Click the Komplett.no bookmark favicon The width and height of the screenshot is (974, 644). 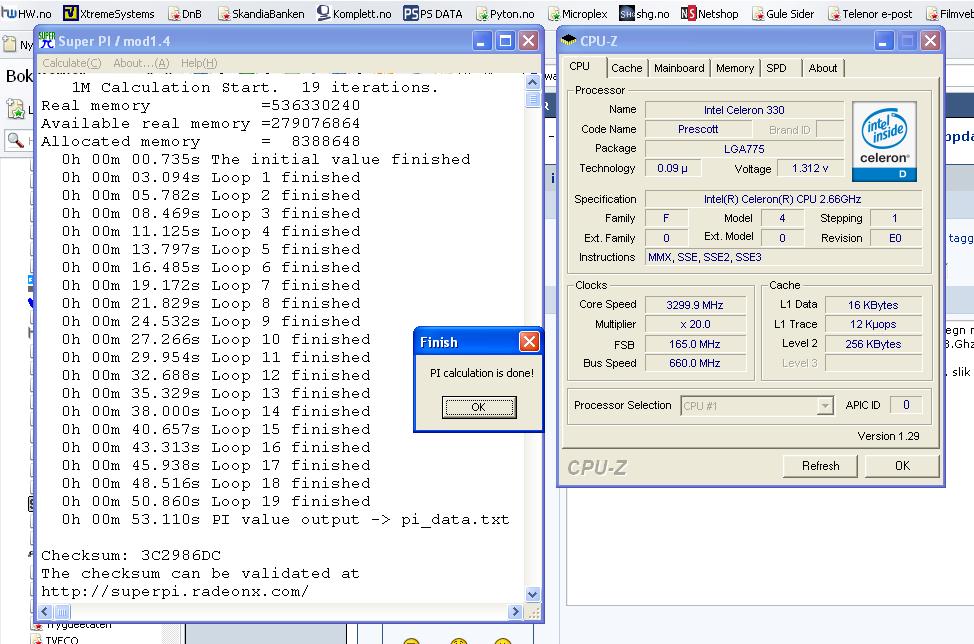324,13
